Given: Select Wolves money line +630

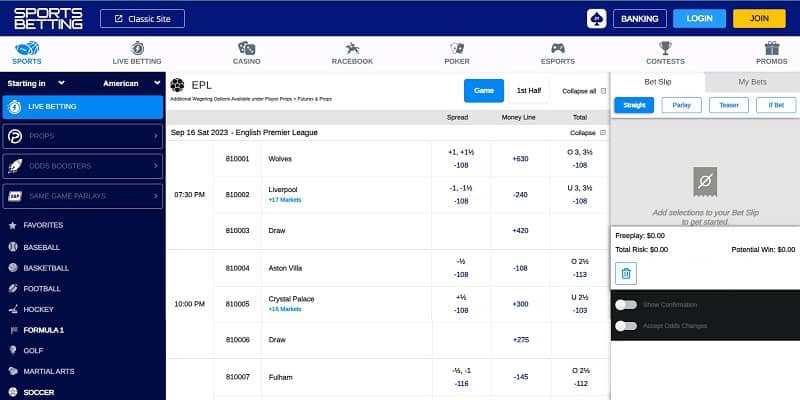Looking at the screenshot, I should pyautogui.click(x=520, y=159).
